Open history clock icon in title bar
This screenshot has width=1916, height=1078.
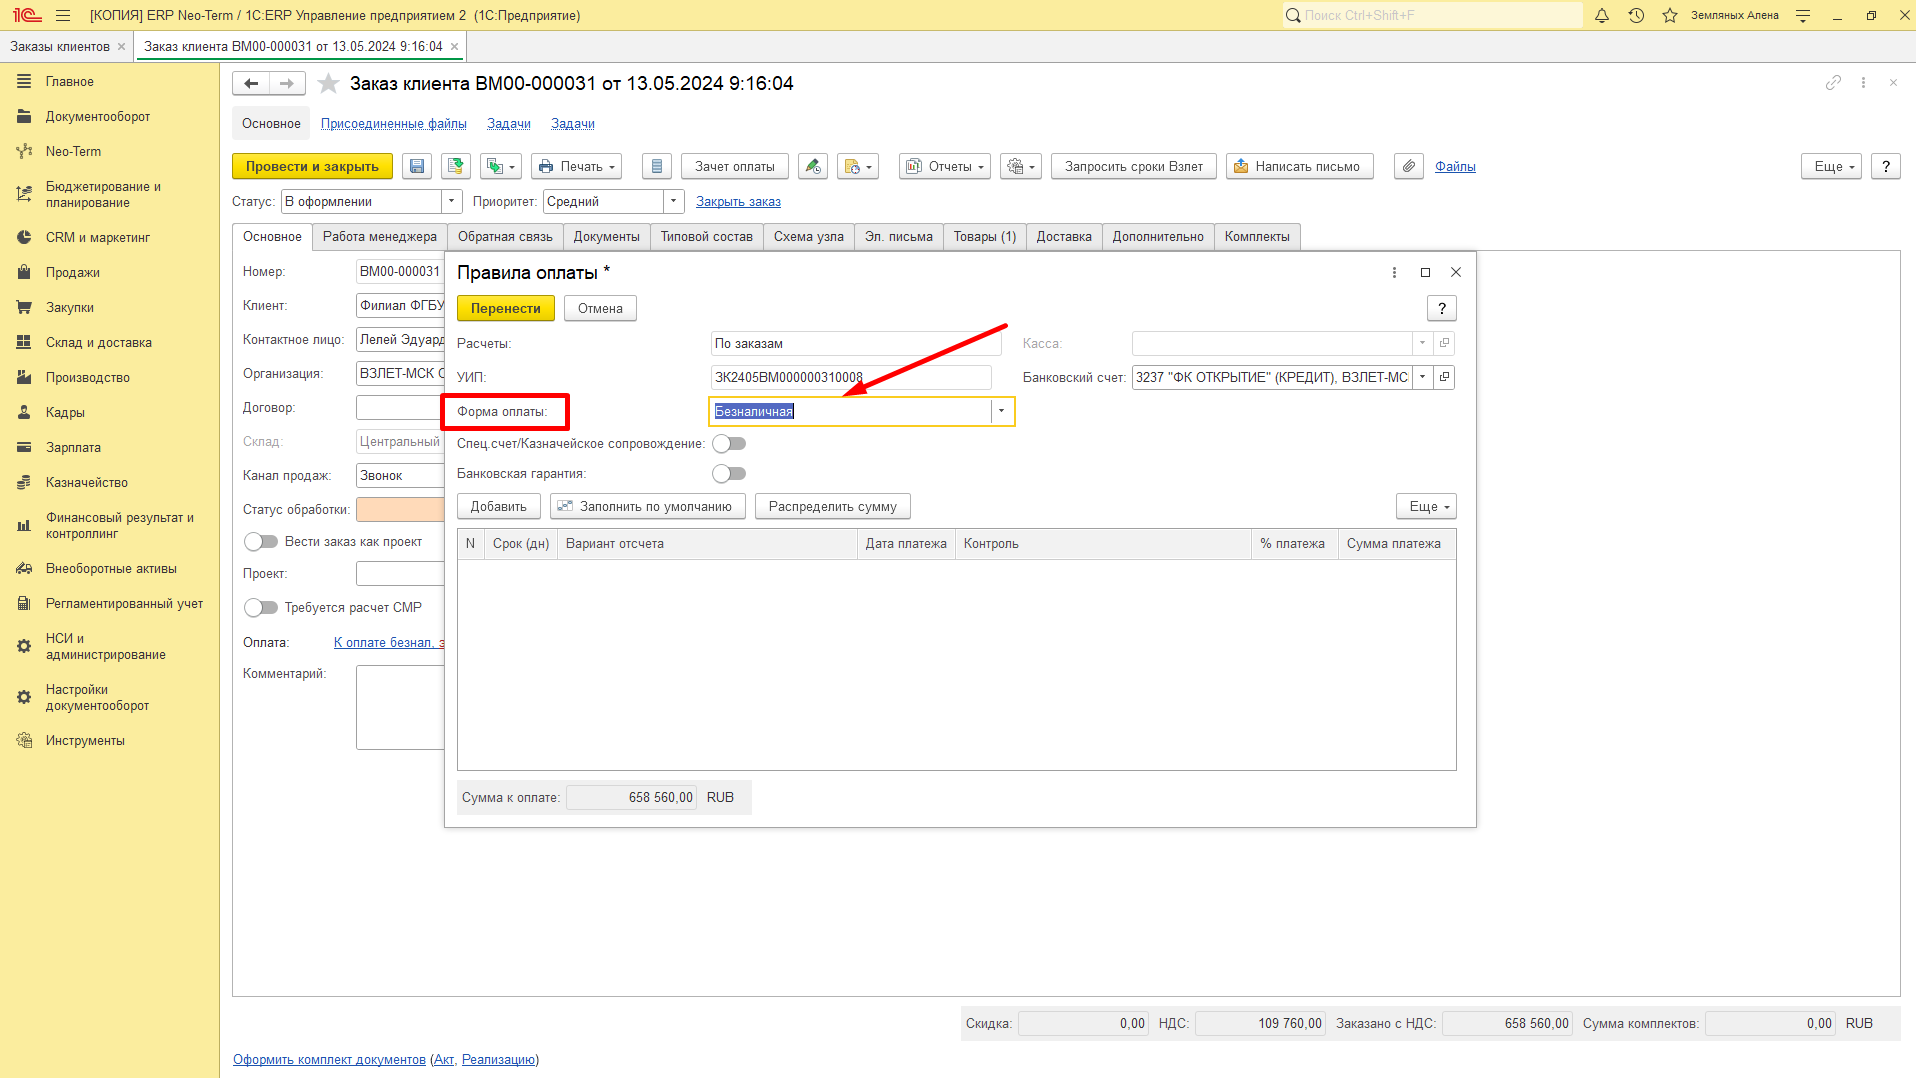(1636, 16)
